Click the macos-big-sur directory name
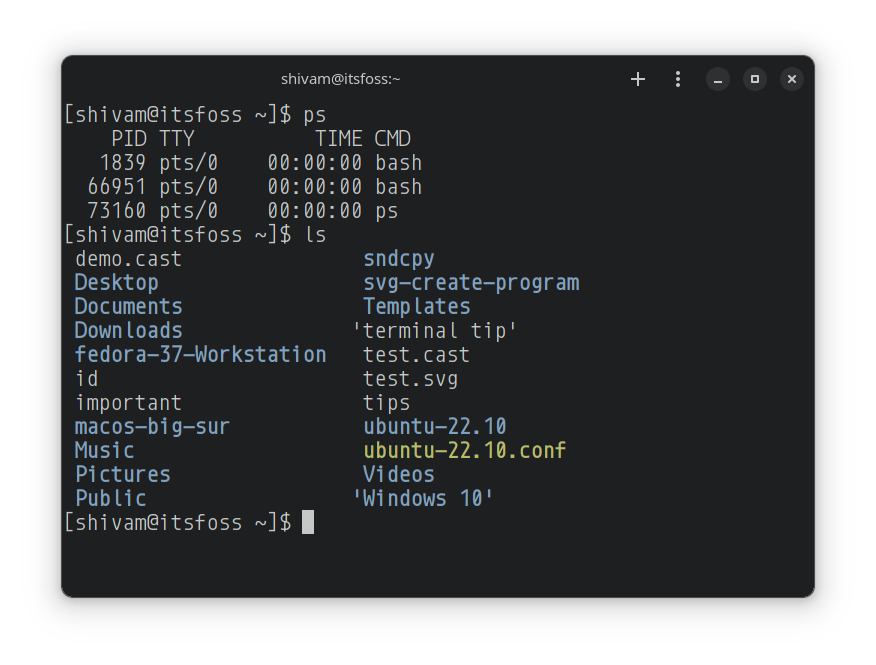 pos(152,427)
